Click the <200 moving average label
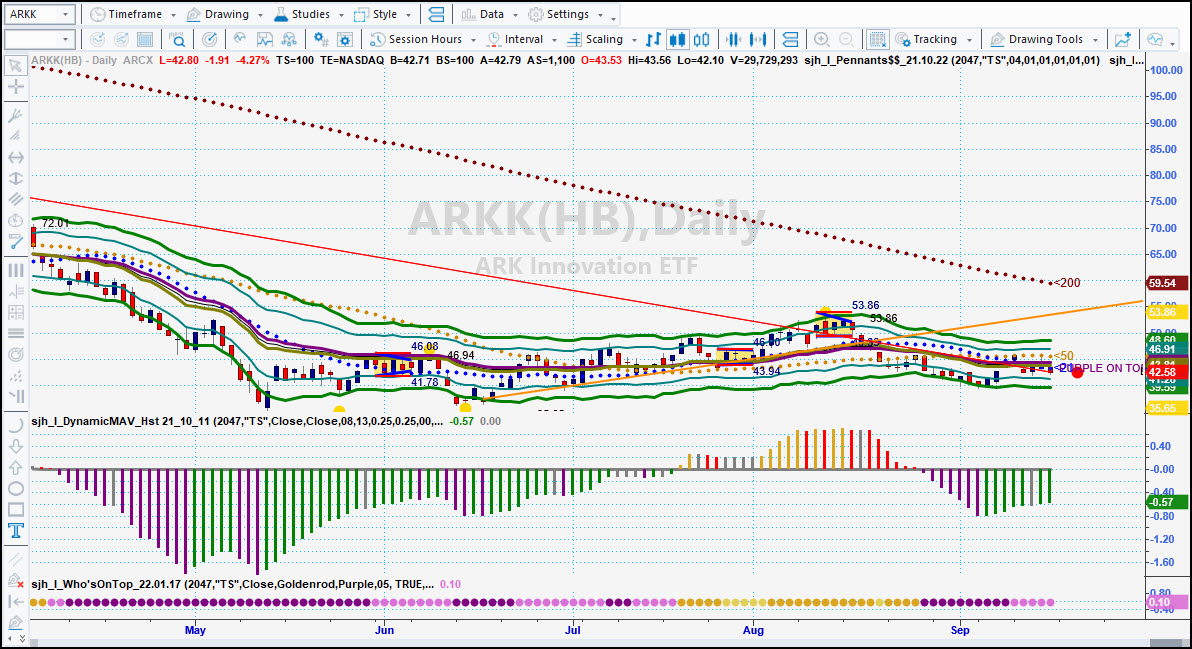Image resolution: width=1192 pixels, height=649 pixels. tap(1066, 283)
